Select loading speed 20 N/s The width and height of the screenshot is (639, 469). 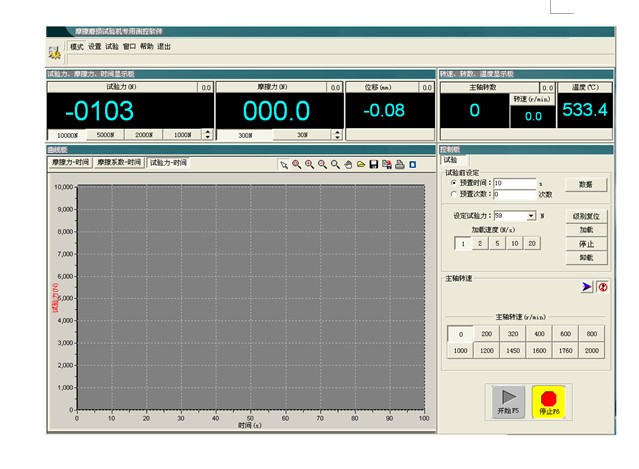[532, 244]
